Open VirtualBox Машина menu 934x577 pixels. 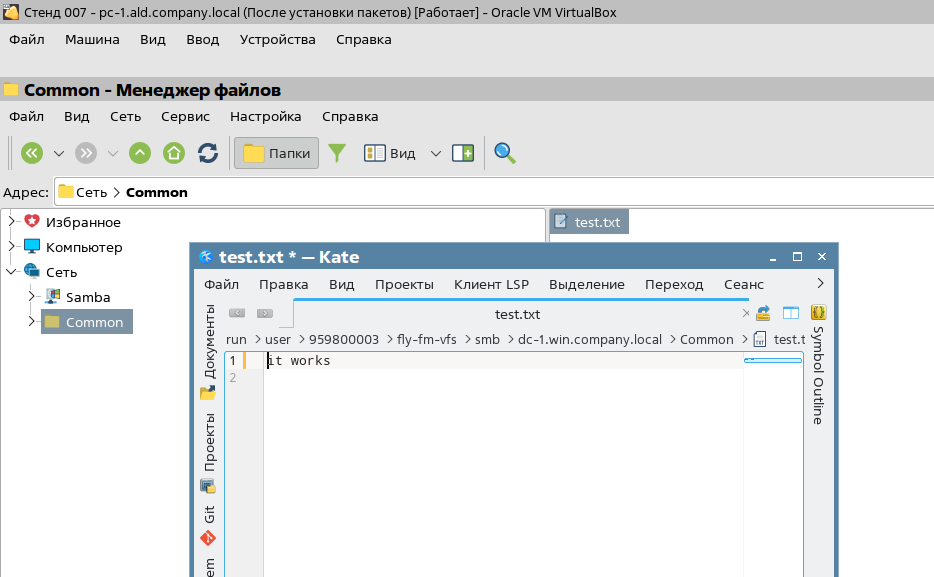92,39
